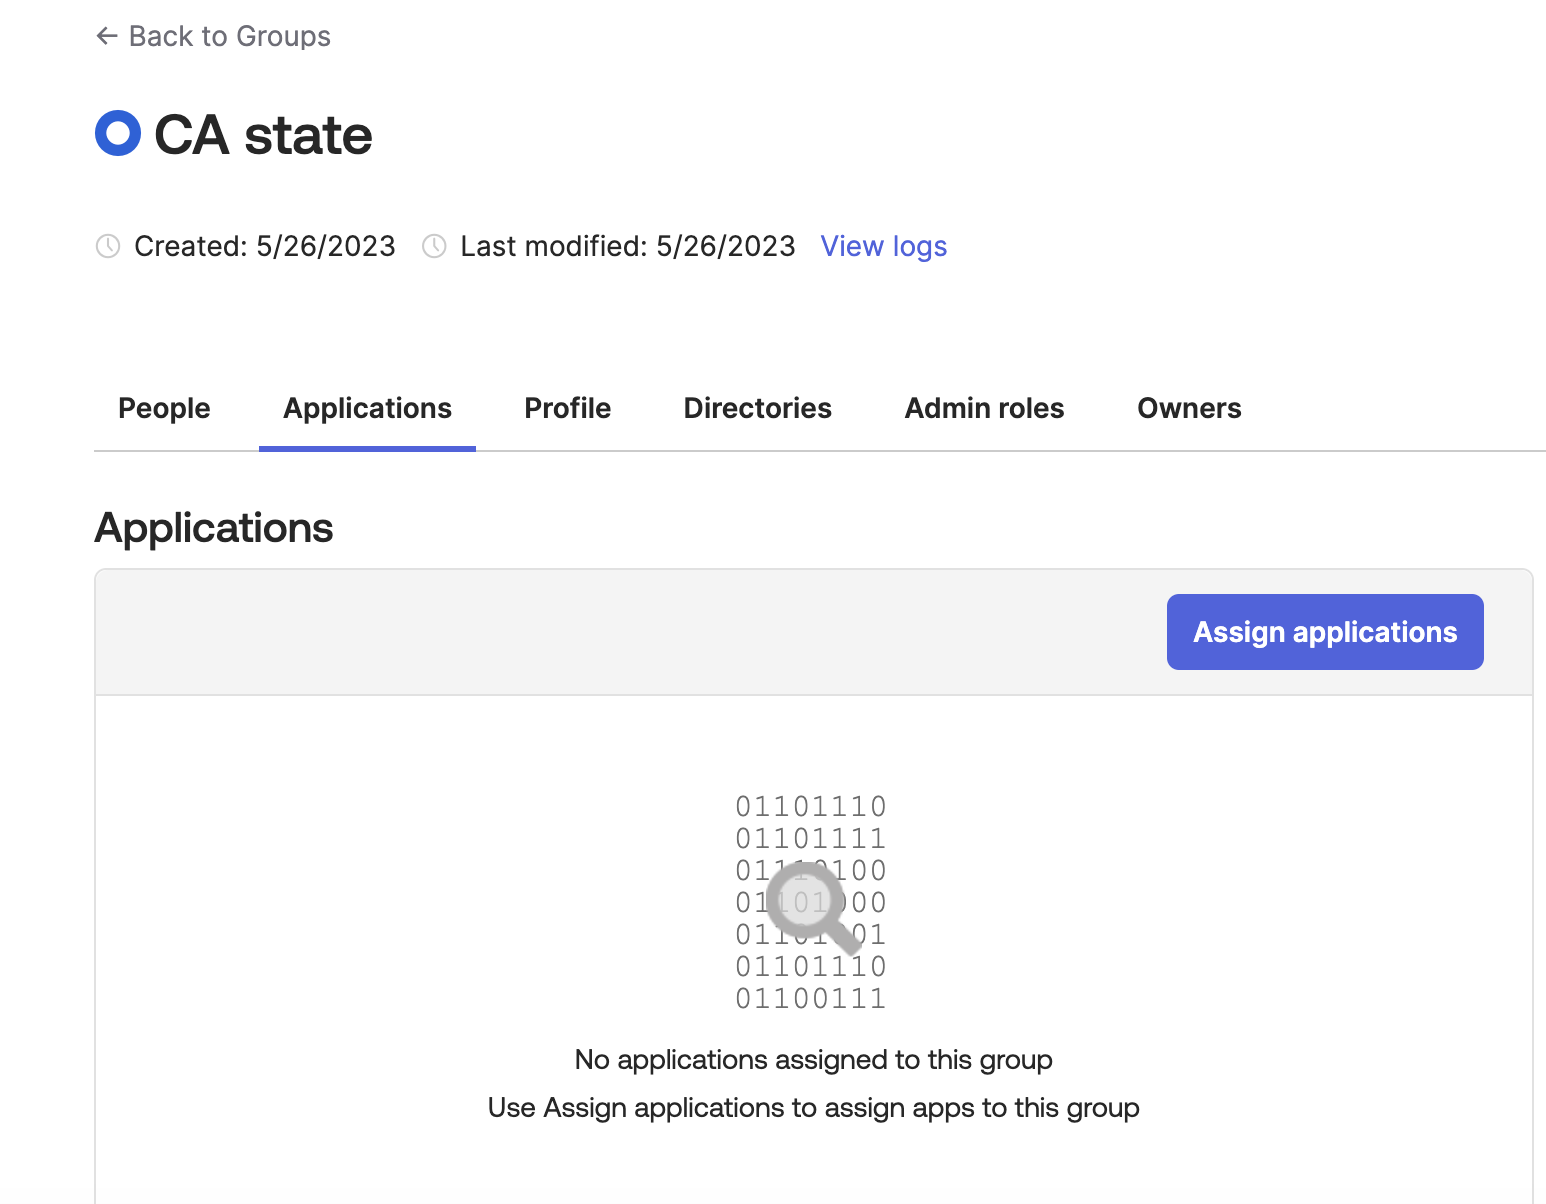This screenshot has height=1204, width=1546.
Task: Switch to the People tab
Action: tap(164, 408)
